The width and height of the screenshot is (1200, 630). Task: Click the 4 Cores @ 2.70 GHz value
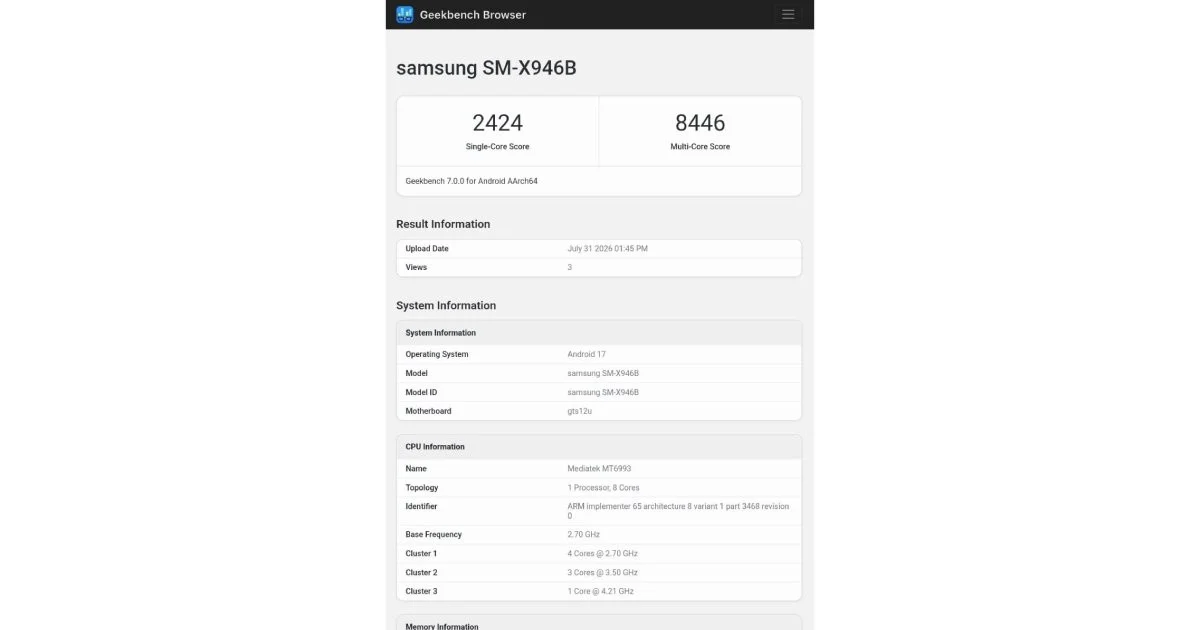[602, 553]
